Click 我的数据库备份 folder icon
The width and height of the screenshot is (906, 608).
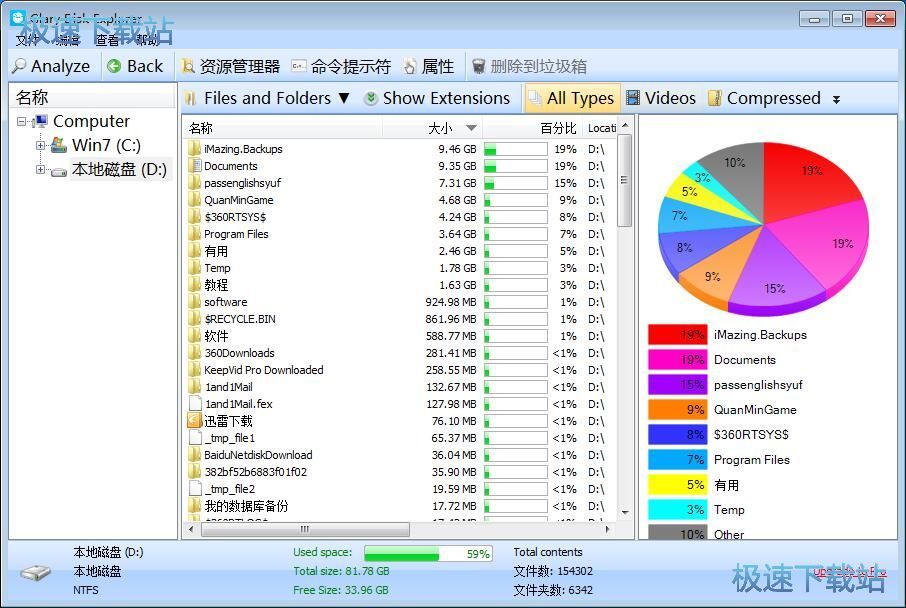pos(195,506)
